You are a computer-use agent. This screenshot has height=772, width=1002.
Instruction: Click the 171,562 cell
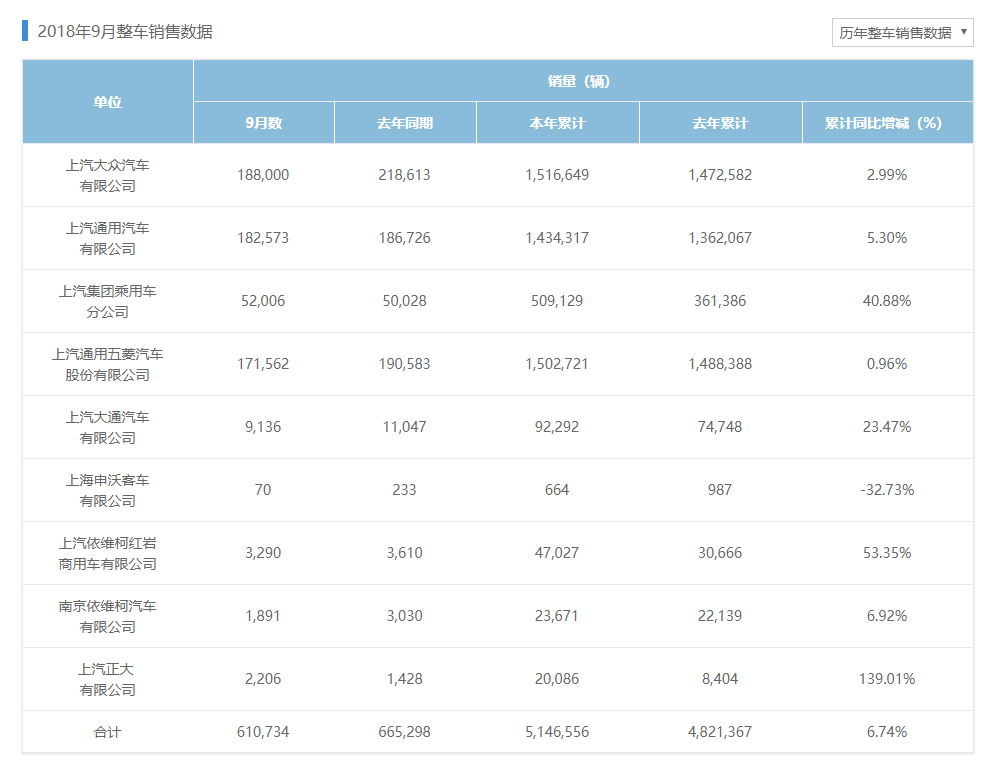pyautogui.click(x=263, y=364)
